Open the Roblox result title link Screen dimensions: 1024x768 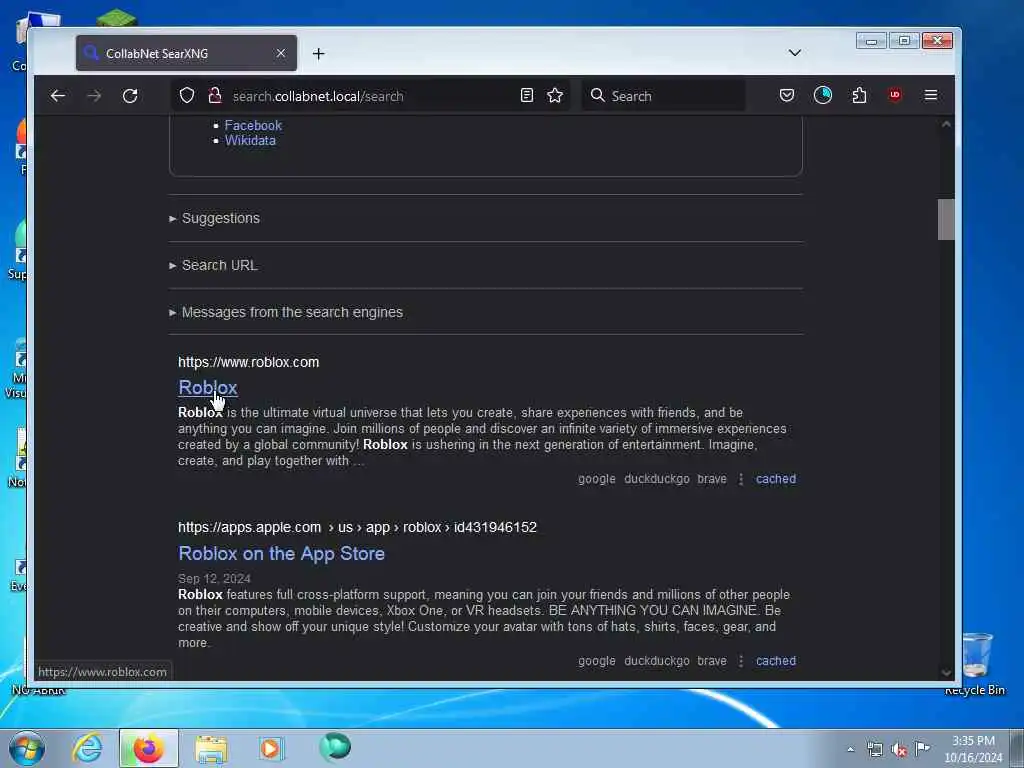(x=208, y=387)
